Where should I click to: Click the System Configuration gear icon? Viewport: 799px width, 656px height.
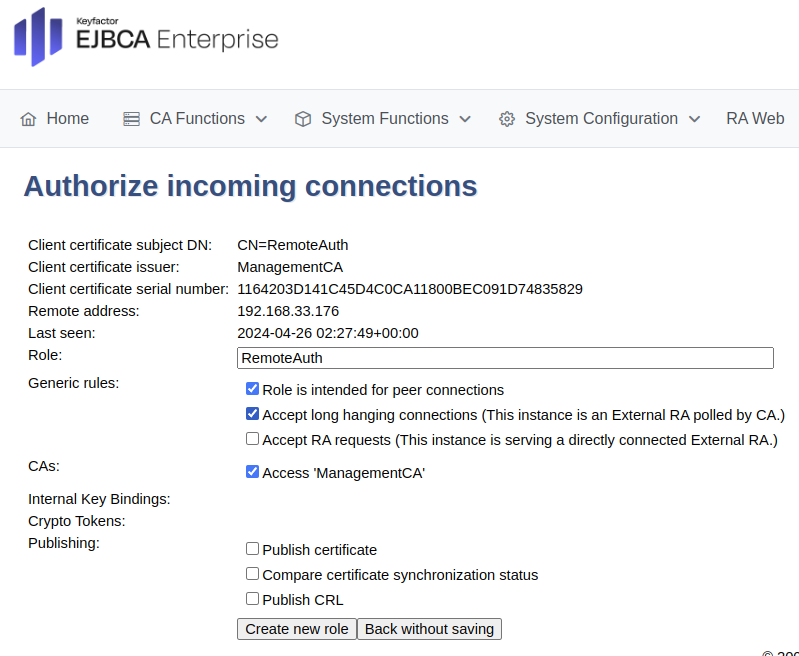(x=507, y=119)
